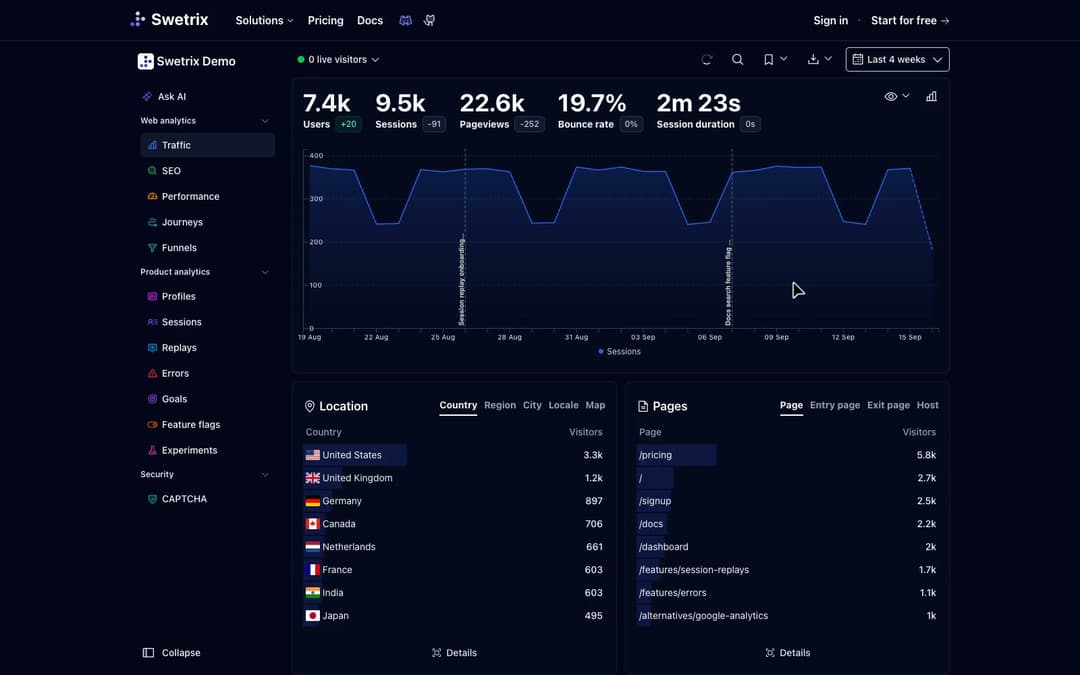Open the GitHub icon link
This screenshot has width=1080, height=675.
429,21
